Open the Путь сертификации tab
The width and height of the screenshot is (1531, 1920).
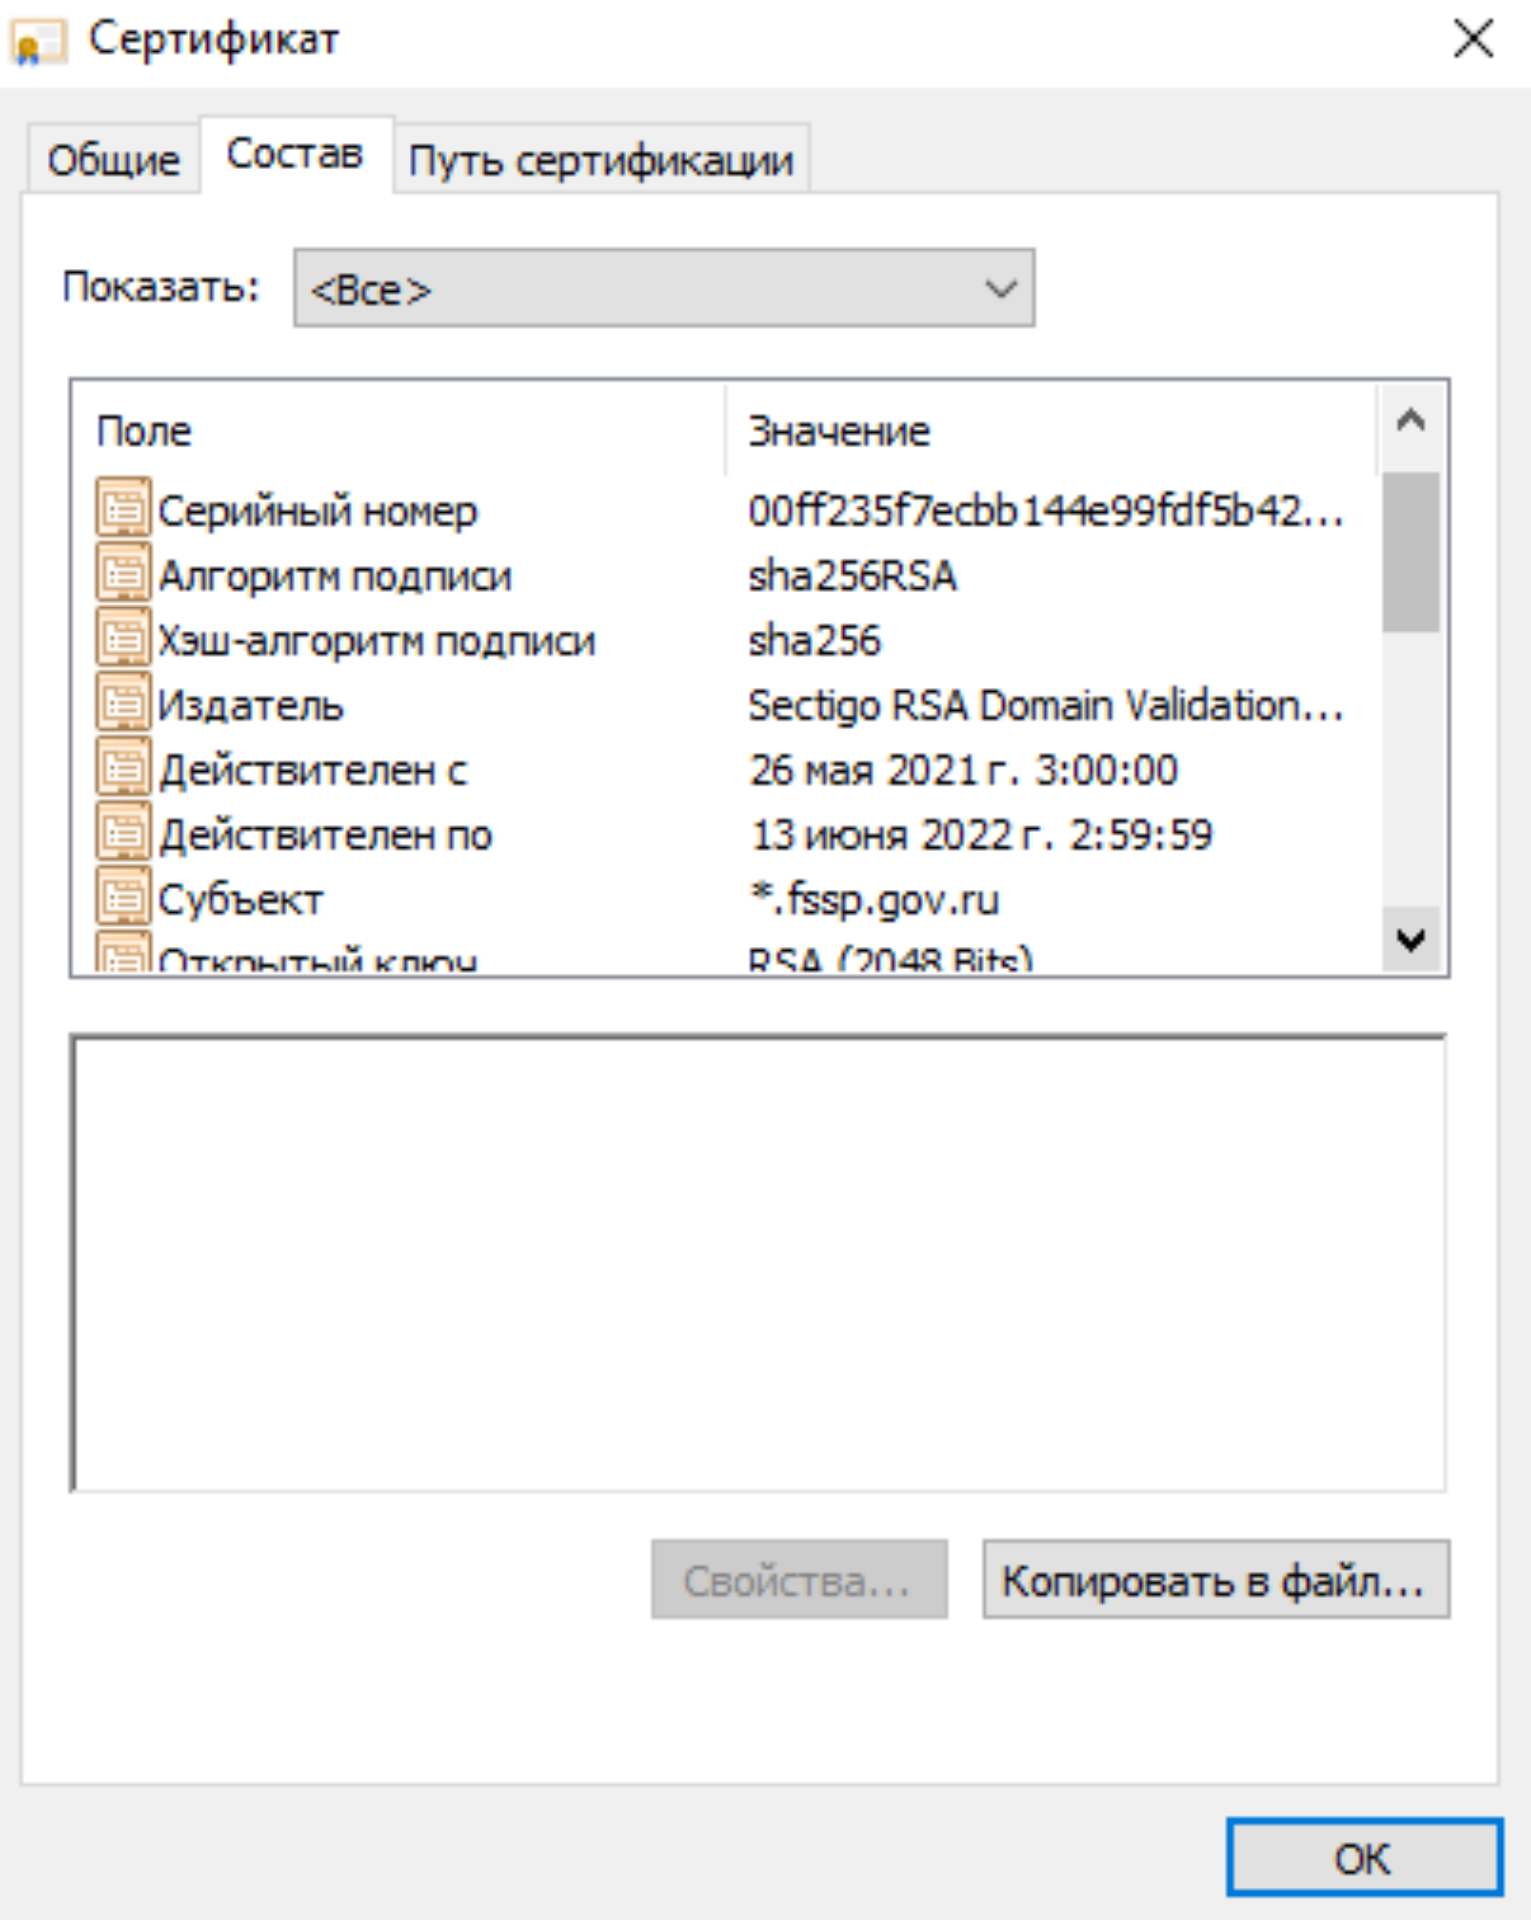point(601,159)
